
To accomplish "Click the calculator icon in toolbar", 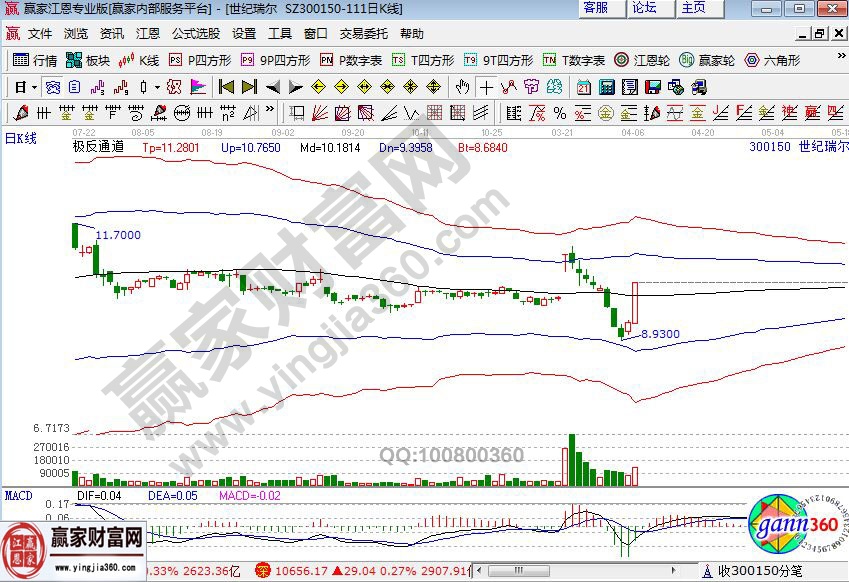I will click(x=607, y=87).
